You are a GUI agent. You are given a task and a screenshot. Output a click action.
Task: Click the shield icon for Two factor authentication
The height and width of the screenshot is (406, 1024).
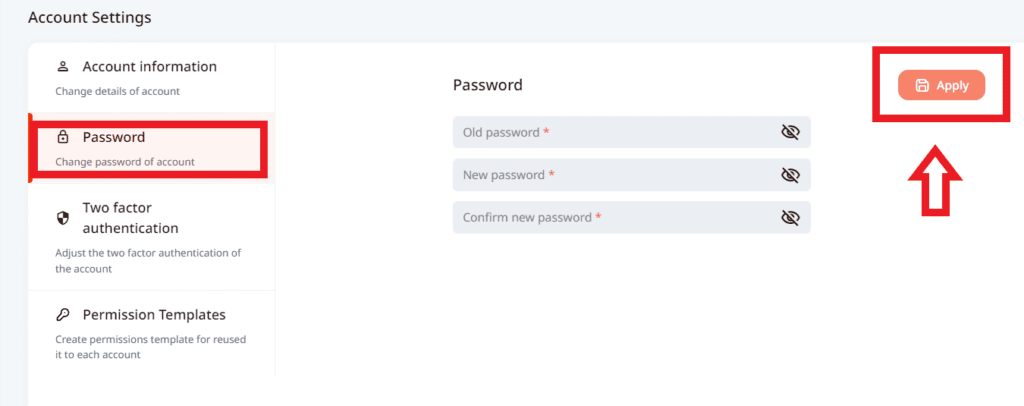click(x=63, y=217)
